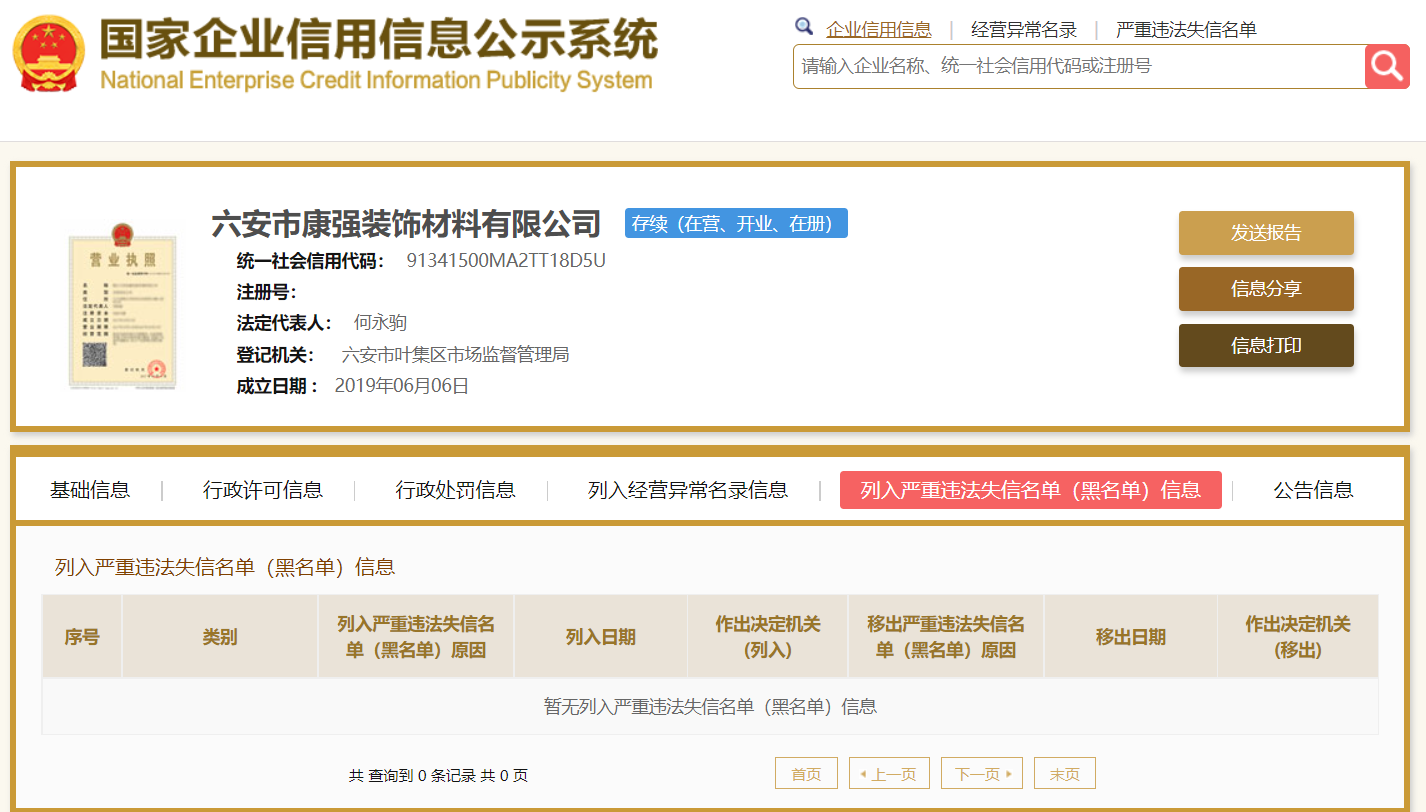Go to 首页 in pagination

pos(806,773)
